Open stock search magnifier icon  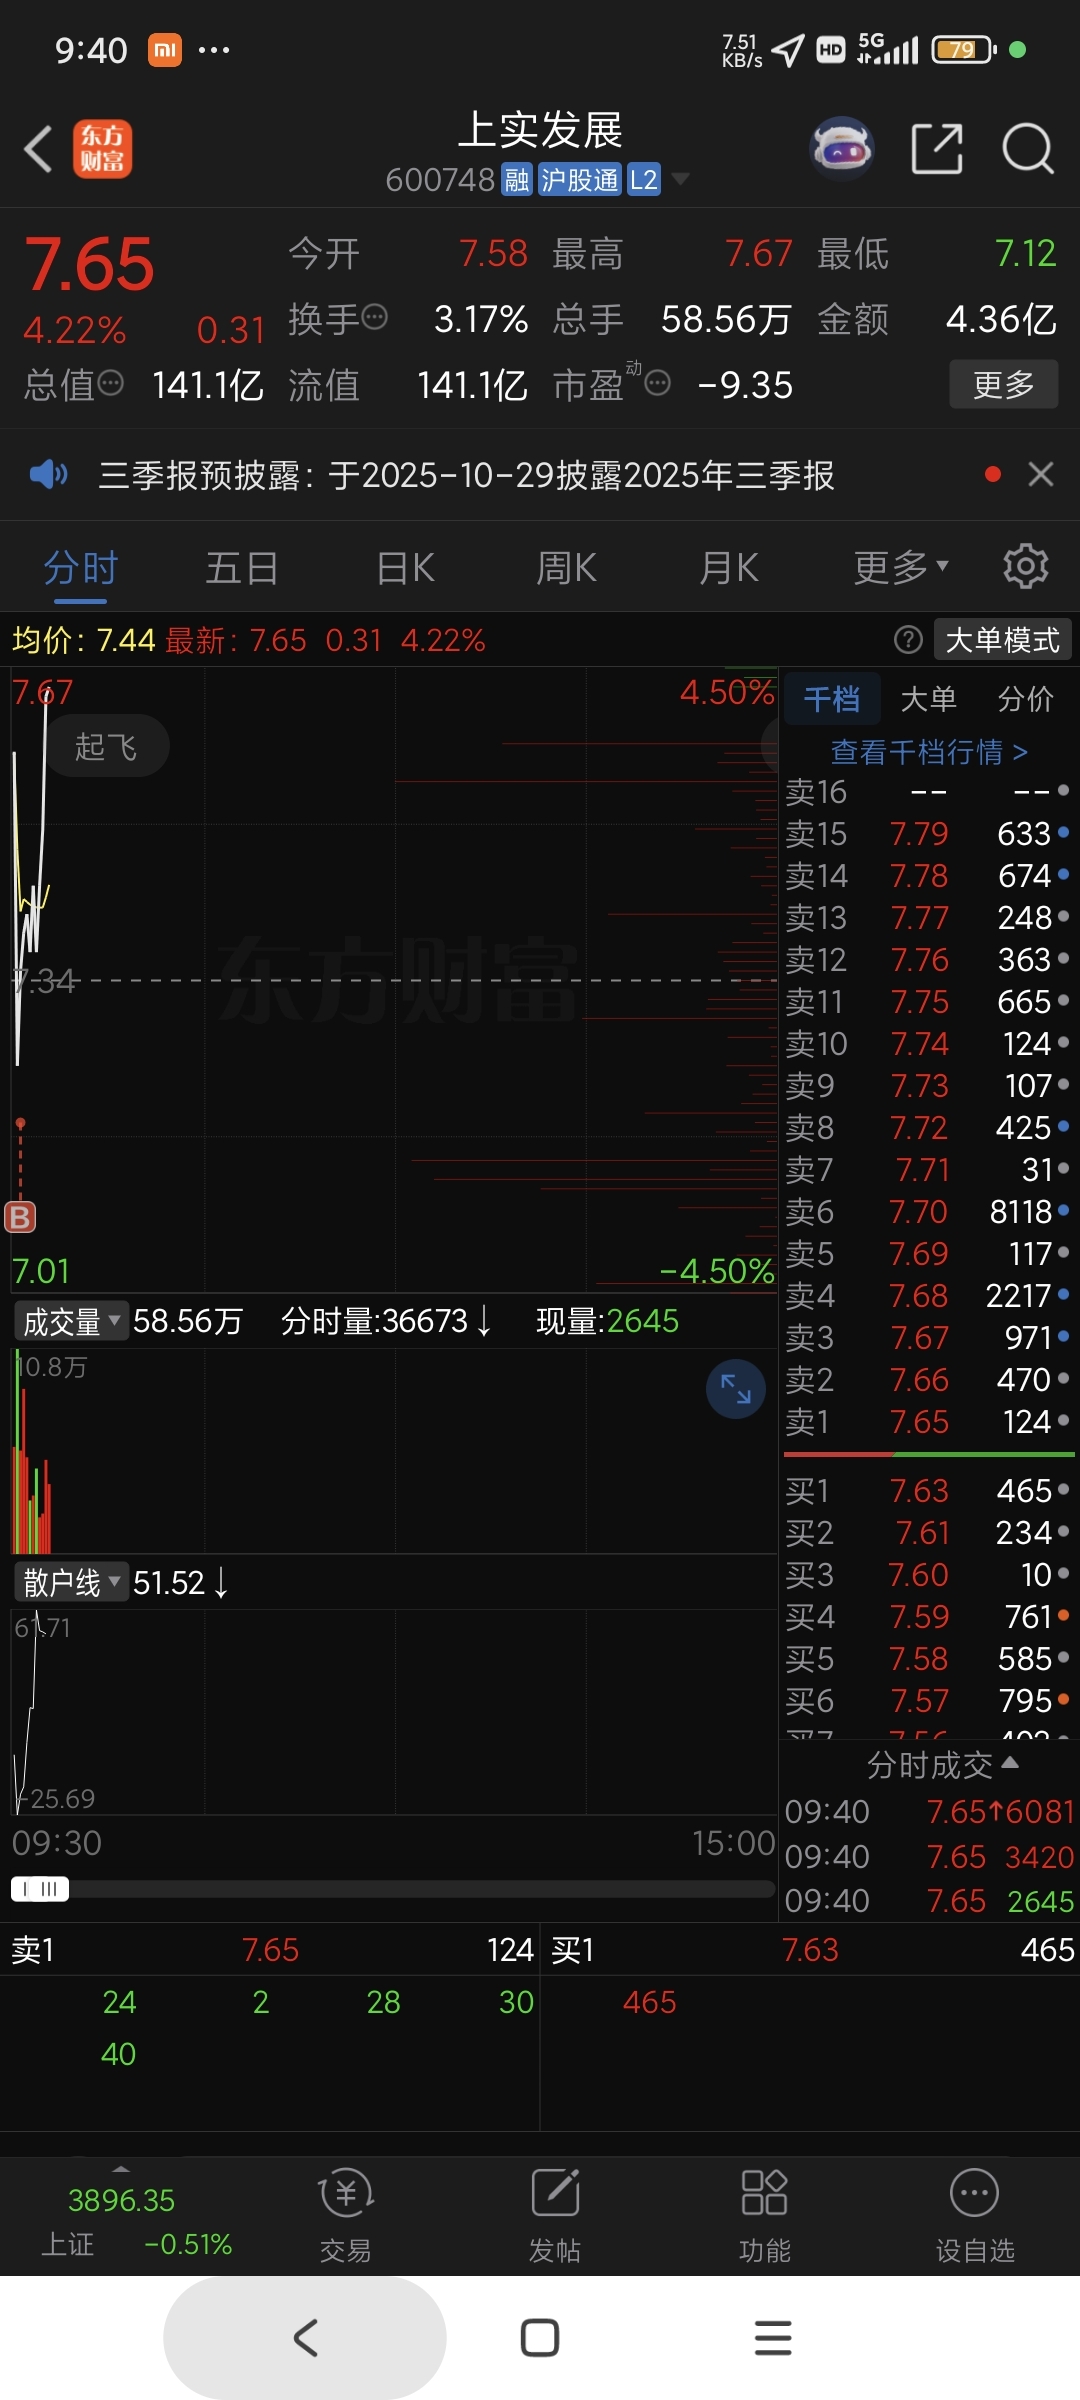click(x=1027, y=149)
